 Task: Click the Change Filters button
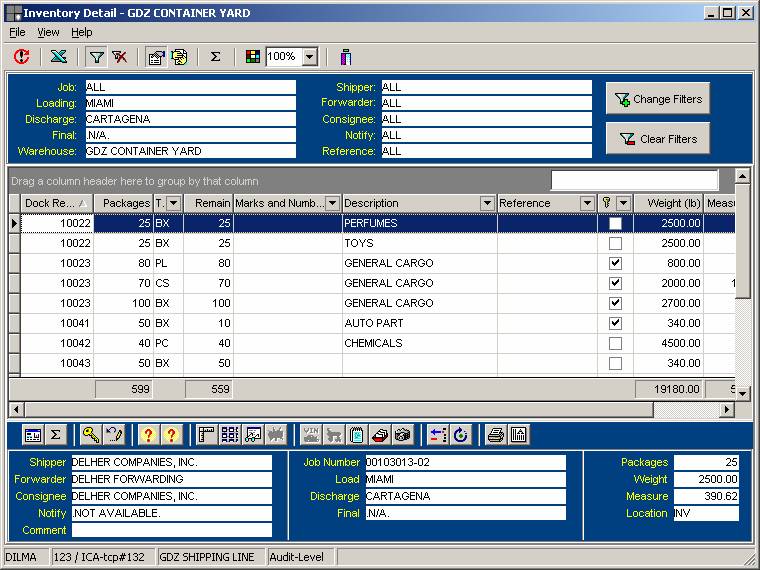657,99
